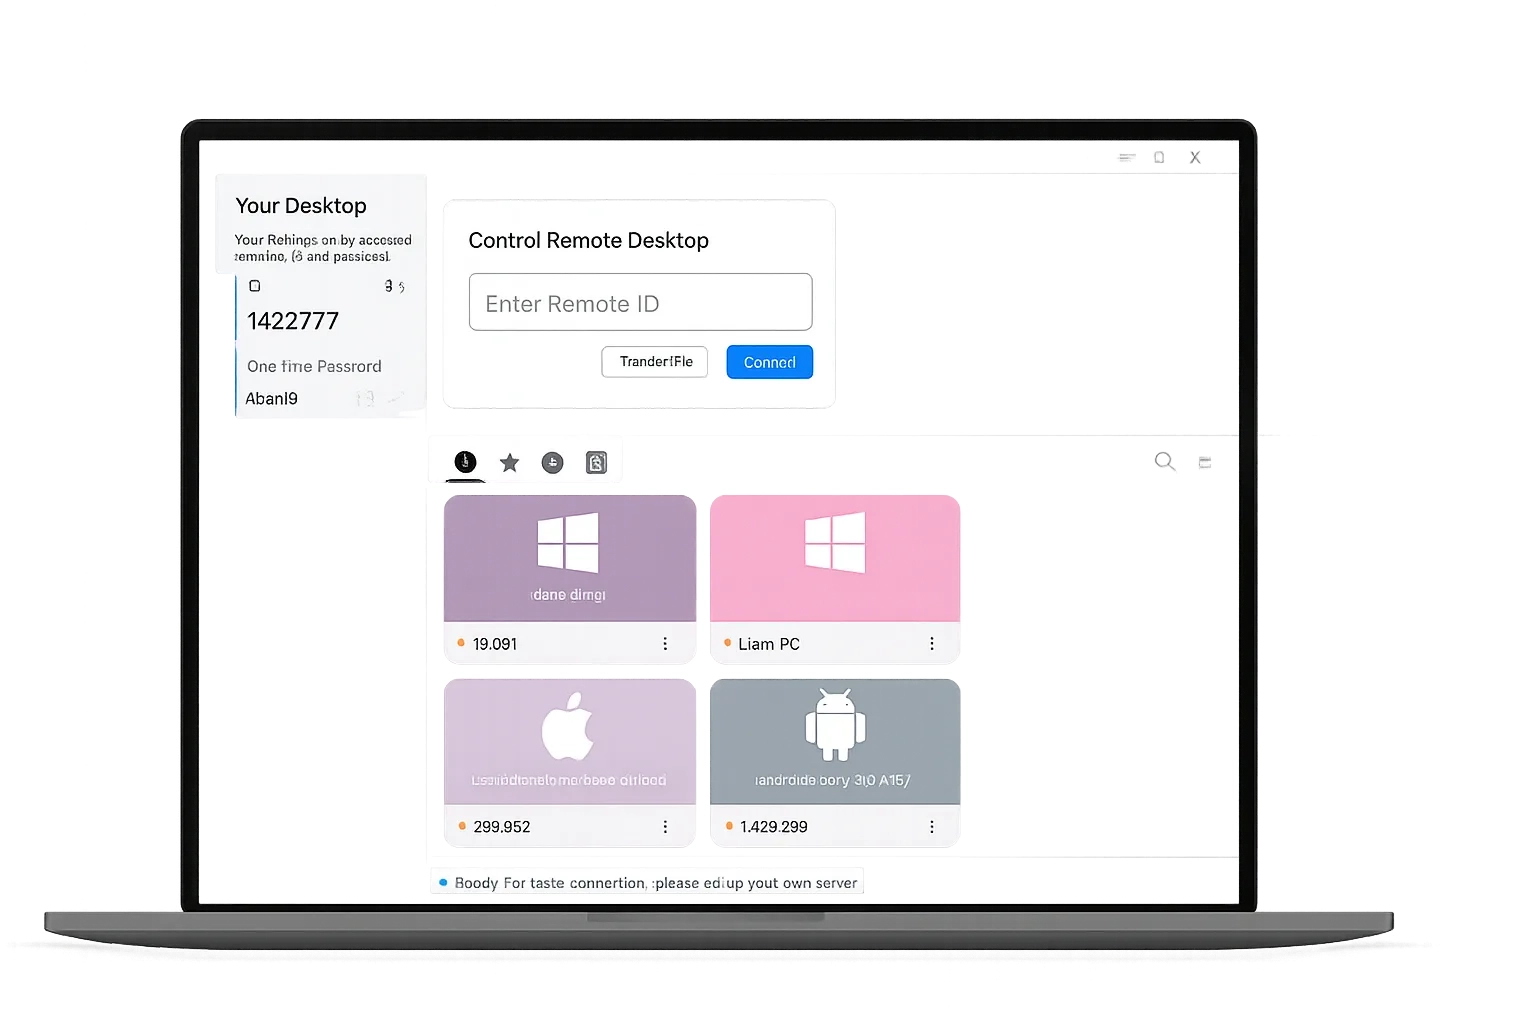Open the options icon right of ID panel
The width and height of the screenshot is (1536, 1024).
click(395, 287)
